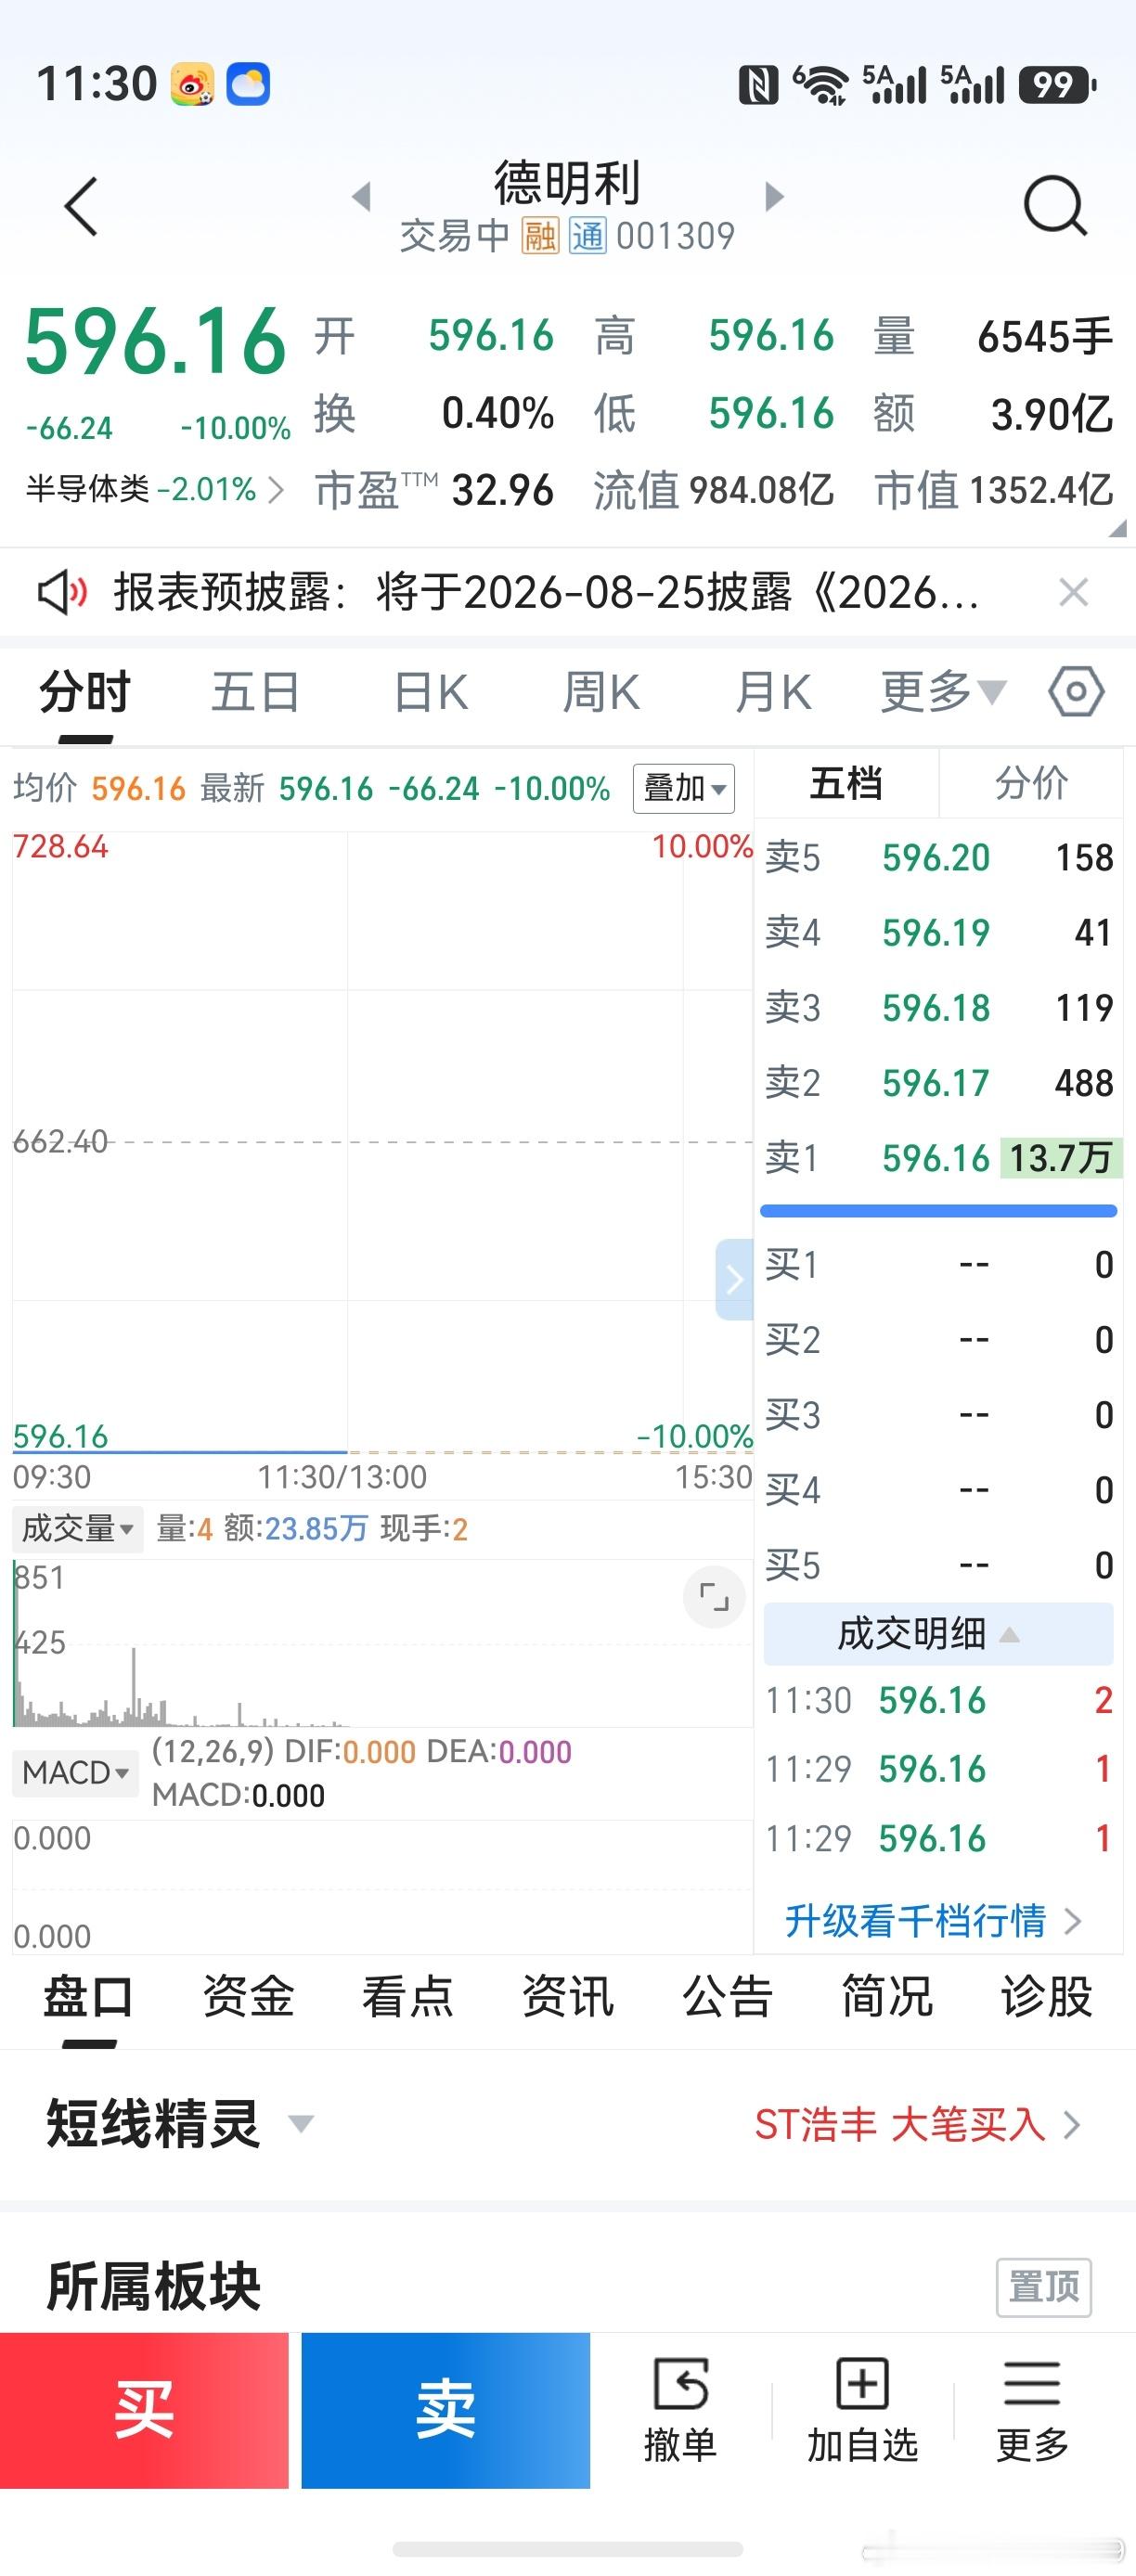Tap the 买1 empty bid row
1136x2576 pixels.
pyautogui.click(x=938, y=1265)
